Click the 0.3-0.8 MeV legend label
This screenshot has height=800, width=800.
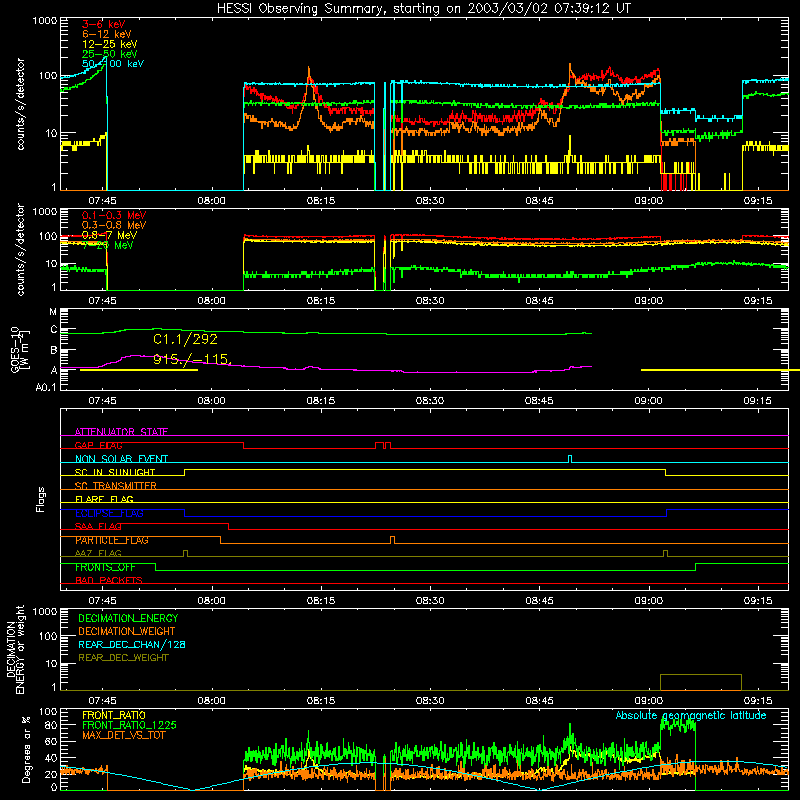click(x=114, y=225)
